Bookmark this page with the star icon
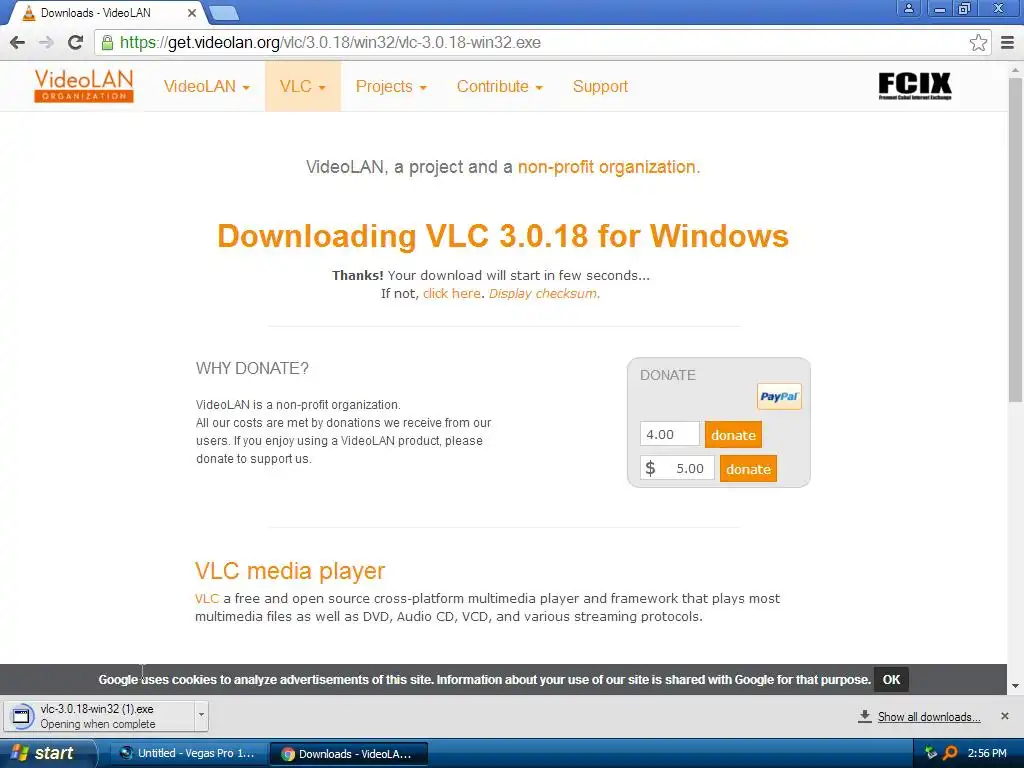 click(x=978, y=42)
